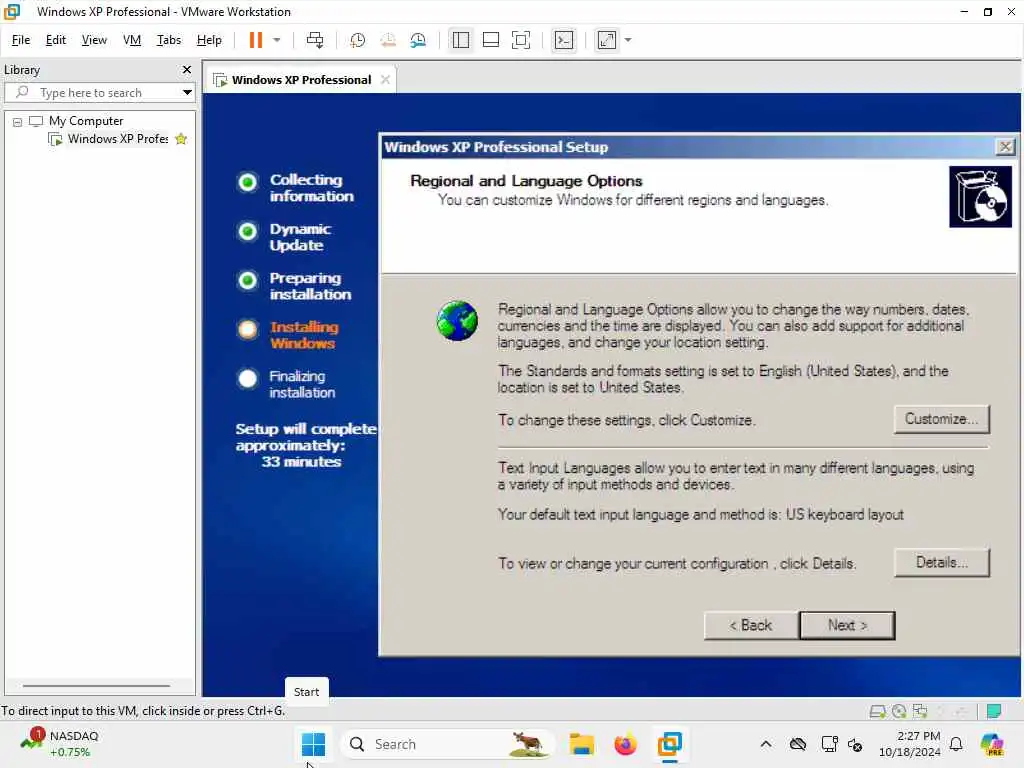Click the OneDrive cloud tray icon
Screen dimensions: 1024x768
797,744
